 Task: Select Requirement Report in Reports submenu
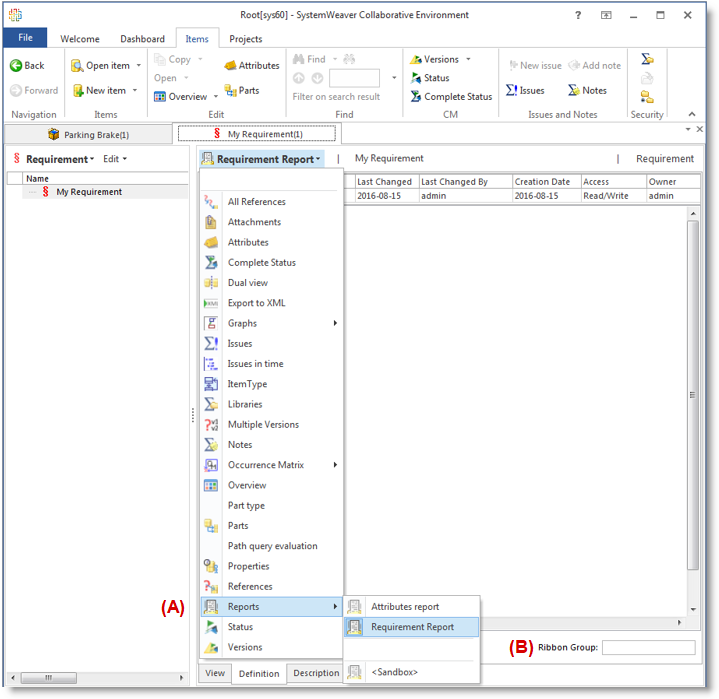click(x=411, y=627)
